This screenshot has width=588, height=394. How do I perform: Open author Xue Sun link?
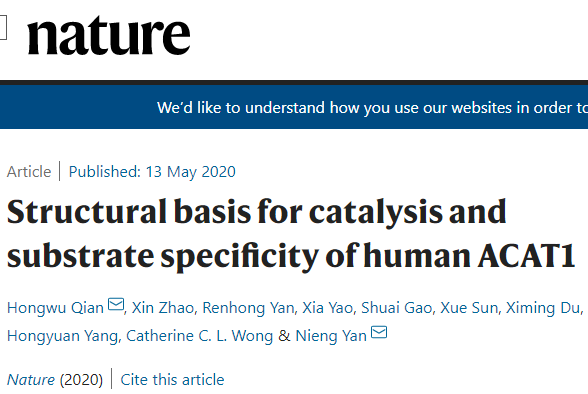click(x=469, y=308)
